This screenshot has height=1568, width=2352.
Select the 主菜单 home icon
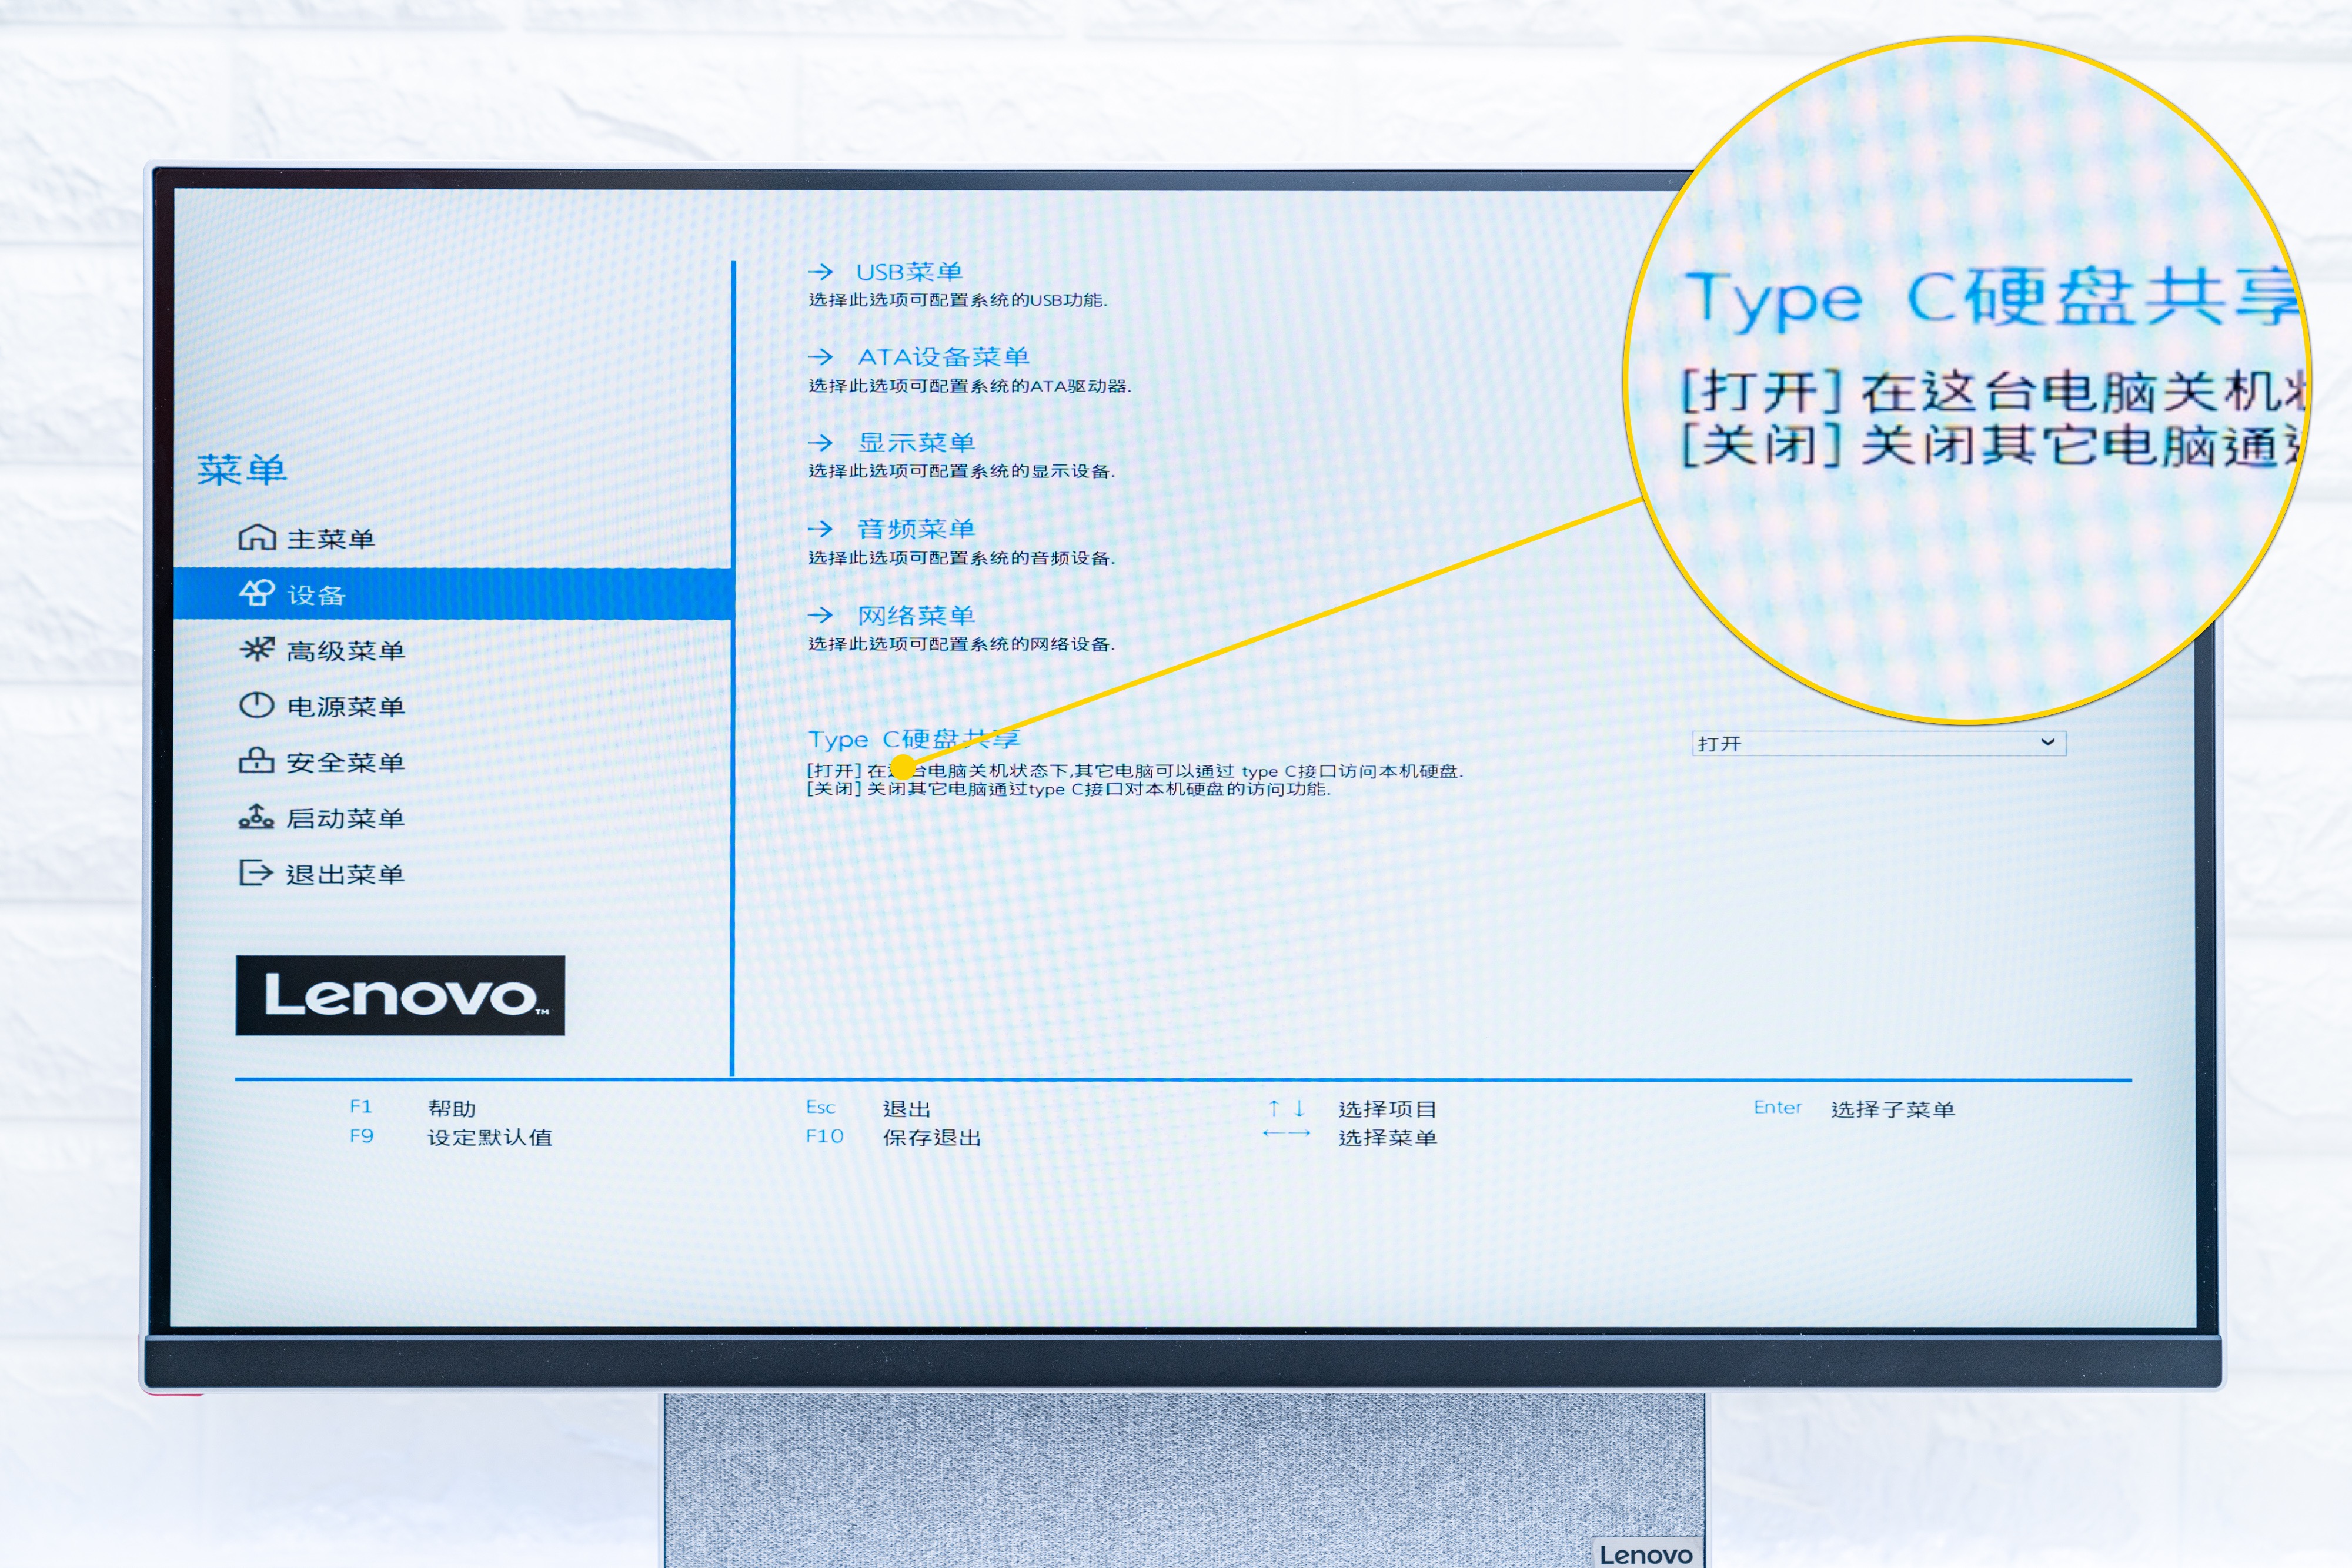pos(258,537)
